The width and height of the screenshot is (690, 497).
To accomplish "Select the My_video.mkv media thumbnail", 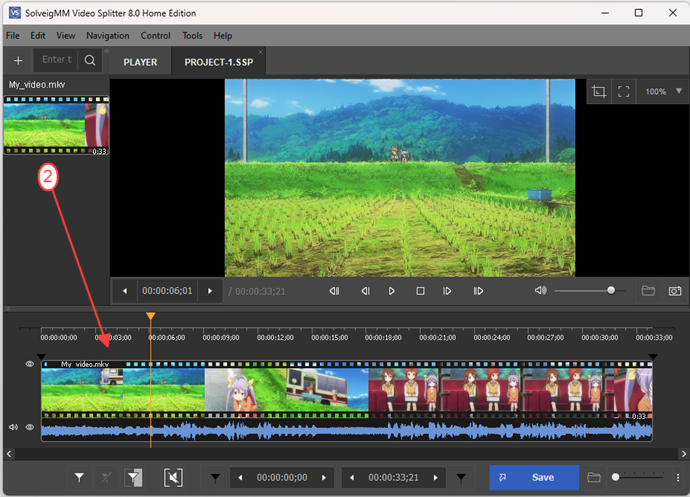I will (x=56, y=125).
